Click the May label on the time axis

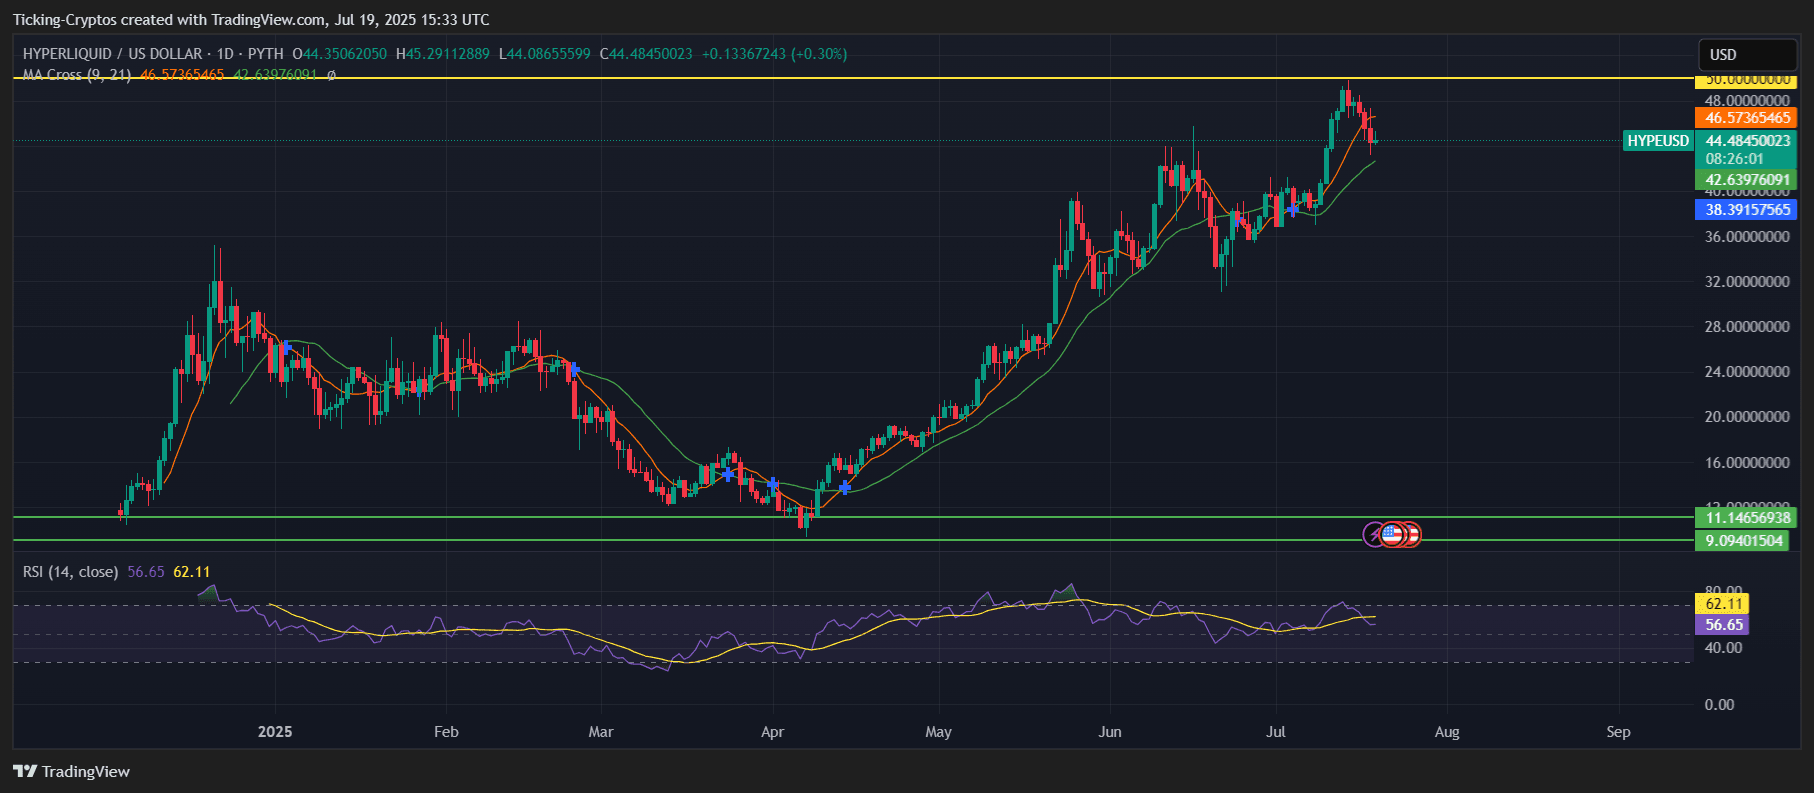(938, 732)
